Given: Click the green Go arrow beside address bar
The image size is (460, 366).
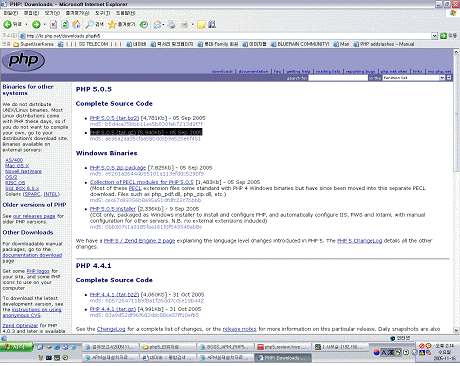Looking at the screenshot, I should (443, 36).
